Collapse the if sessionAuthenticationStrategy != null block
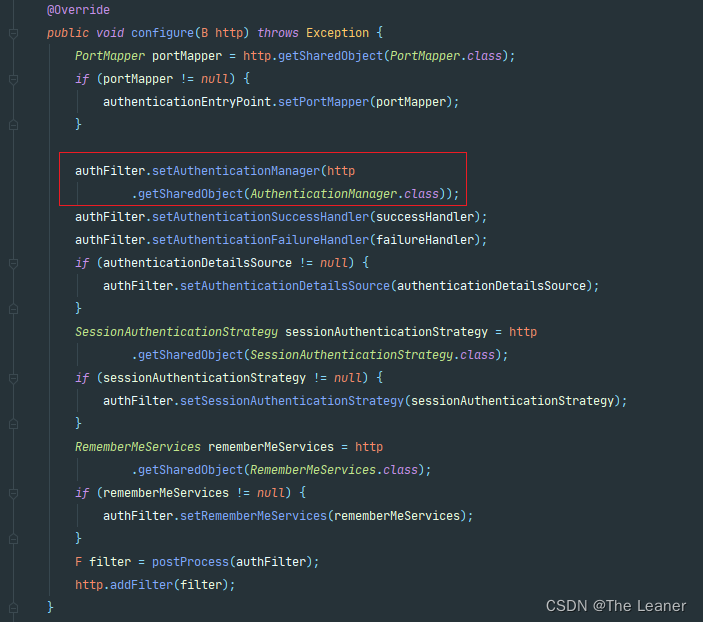The width and height of the screenshot is (703, 622). [x=13, y=378]
